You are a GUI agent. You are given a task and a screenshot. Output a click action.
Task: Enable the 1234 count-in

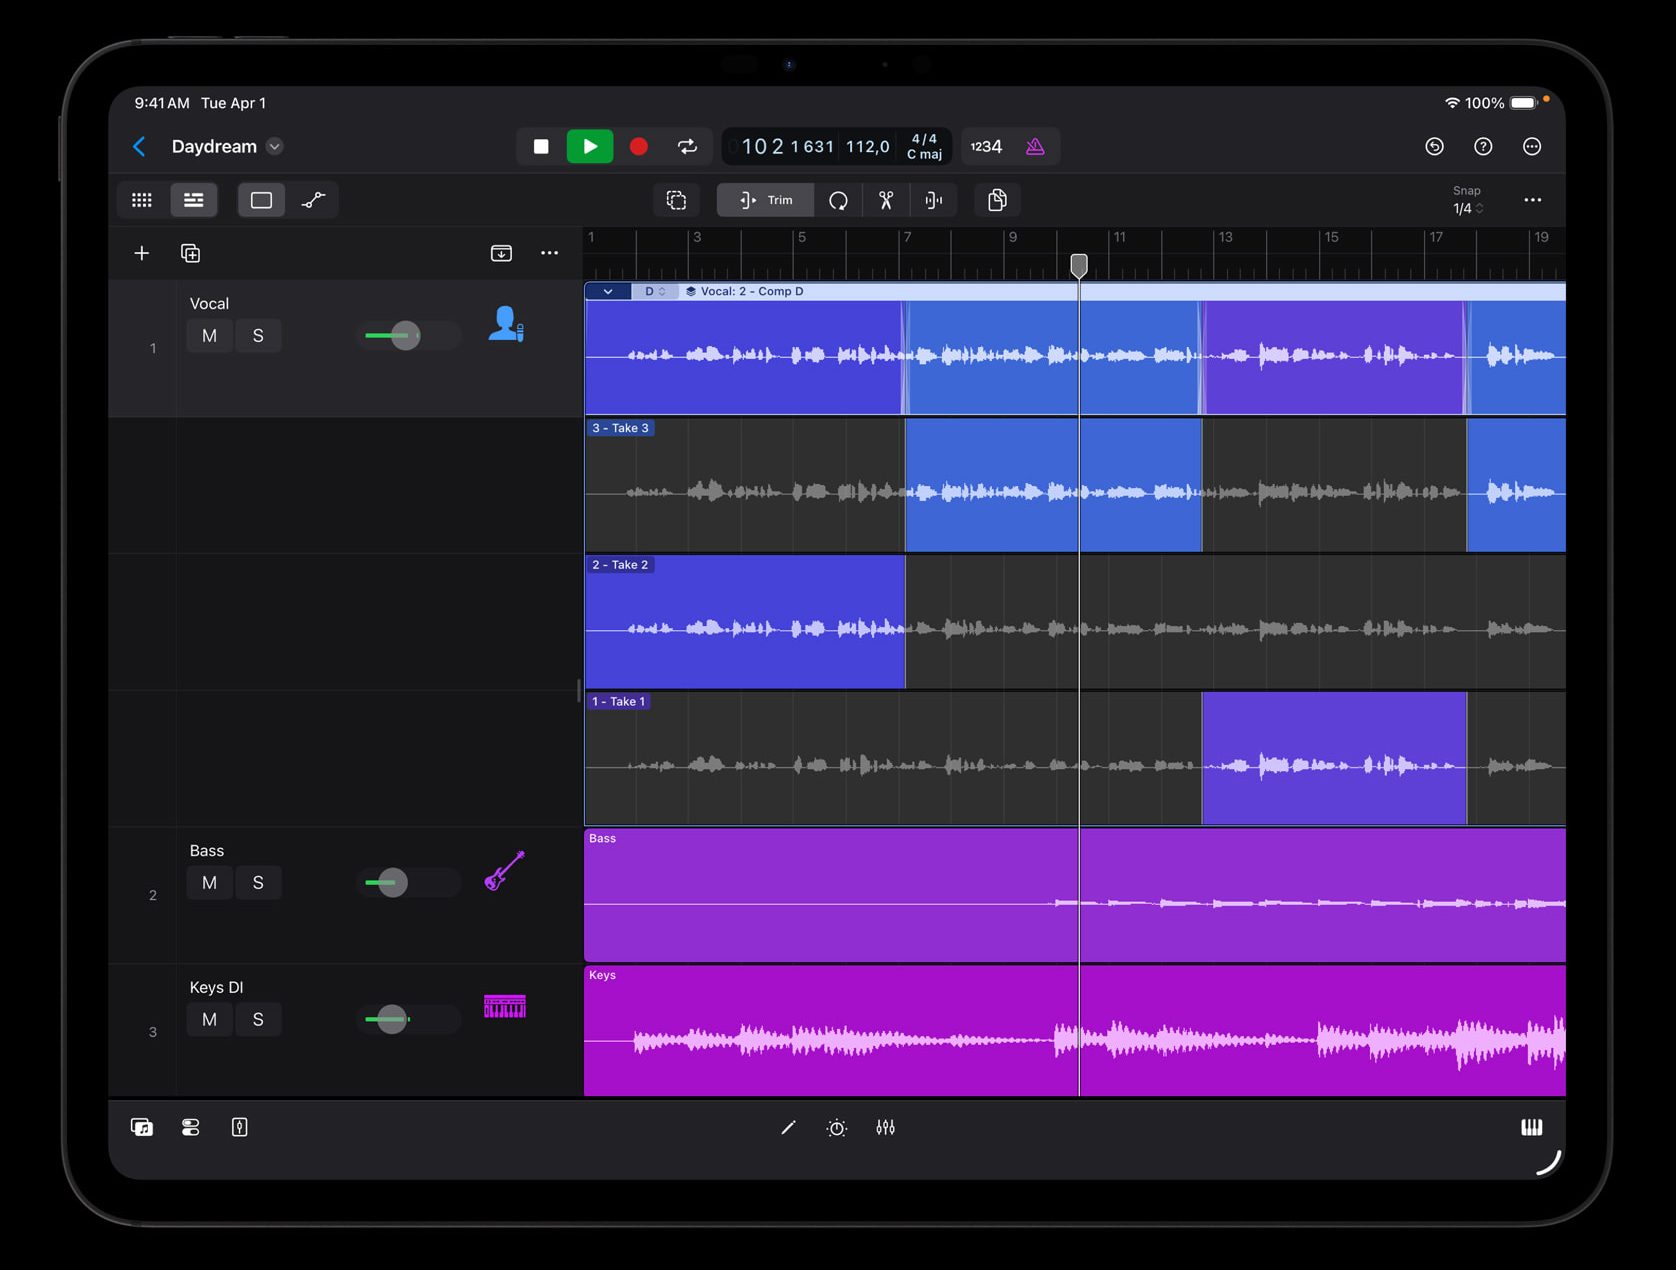pyautogui.click(x=984, y=146)
